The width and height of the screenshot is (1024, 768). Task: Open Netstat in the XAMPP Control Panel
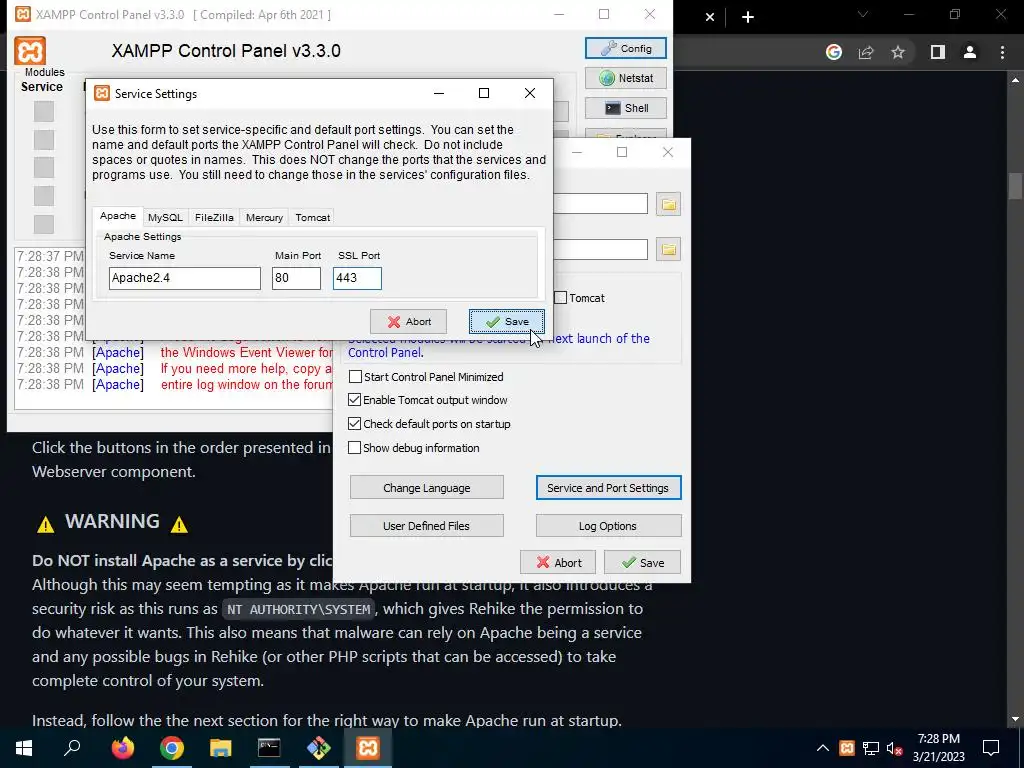[626, 78]
